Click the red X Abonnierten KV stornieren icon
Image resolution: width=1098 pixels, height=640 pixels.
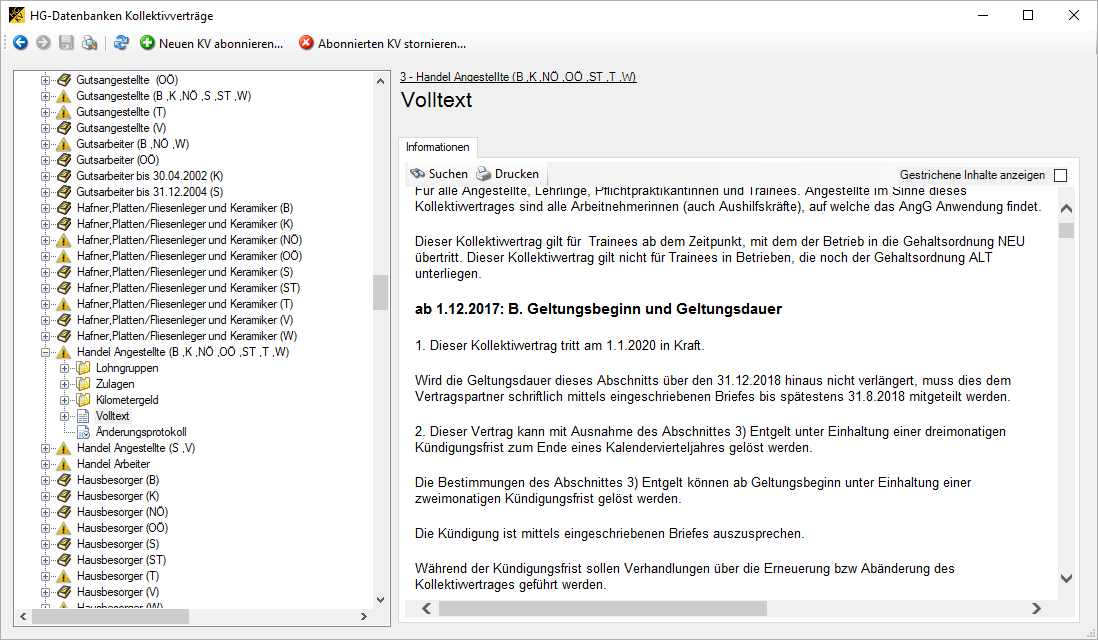coord(306,43)
